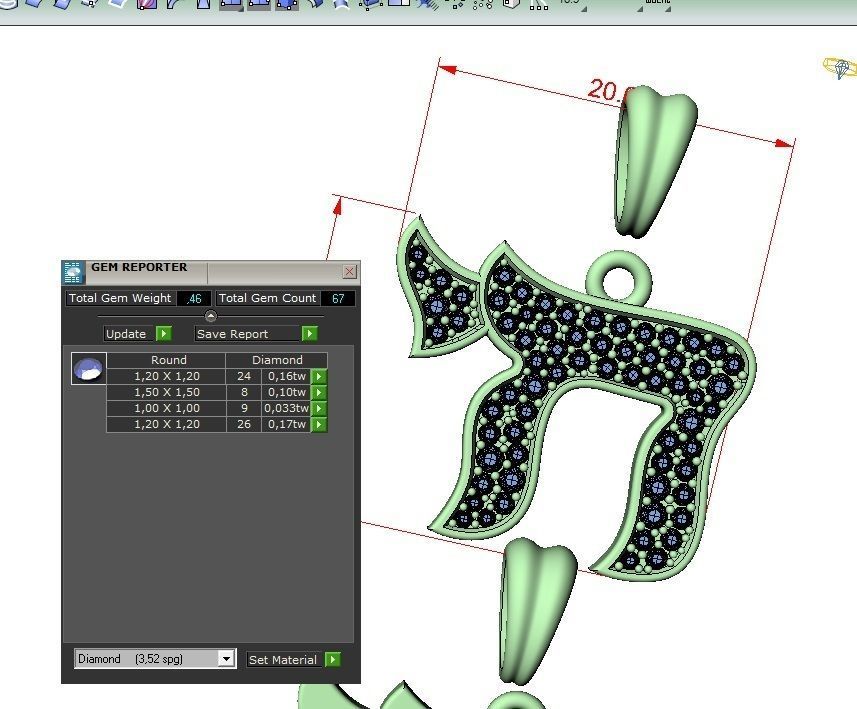Click the green arrow on the 0,10tw row
The image size is (857, 709).
pos(319,392)
